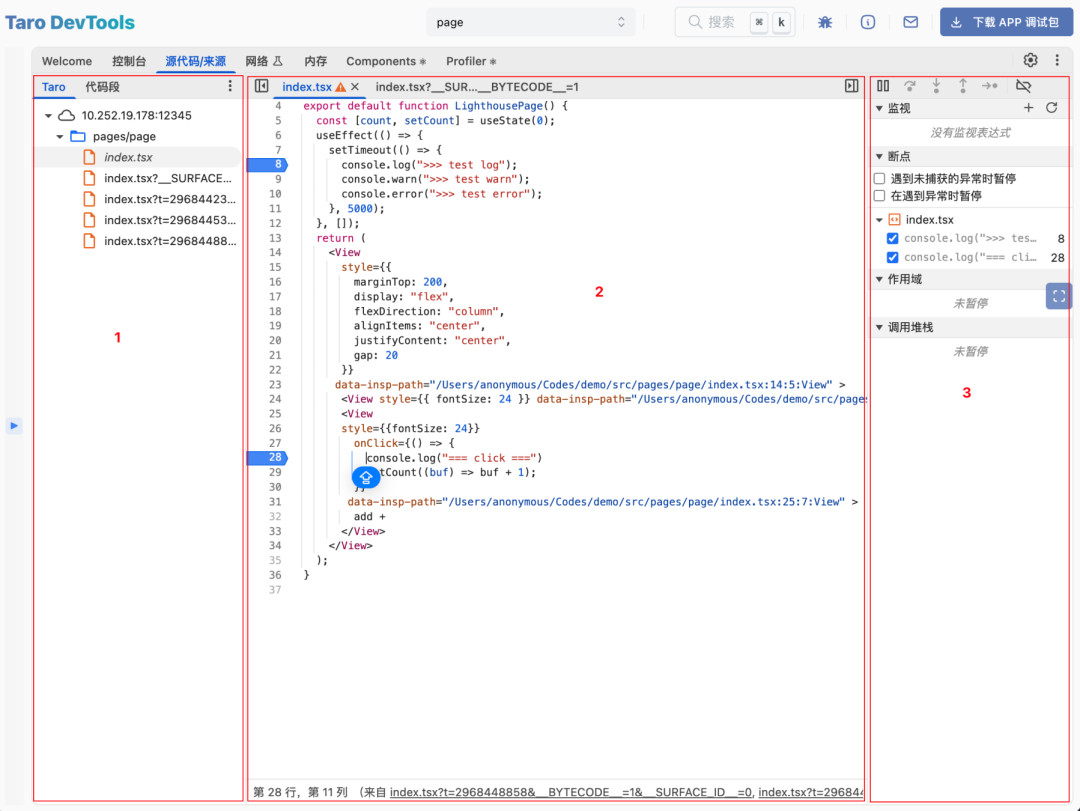Step into next function call

click(x=936, y=85)
